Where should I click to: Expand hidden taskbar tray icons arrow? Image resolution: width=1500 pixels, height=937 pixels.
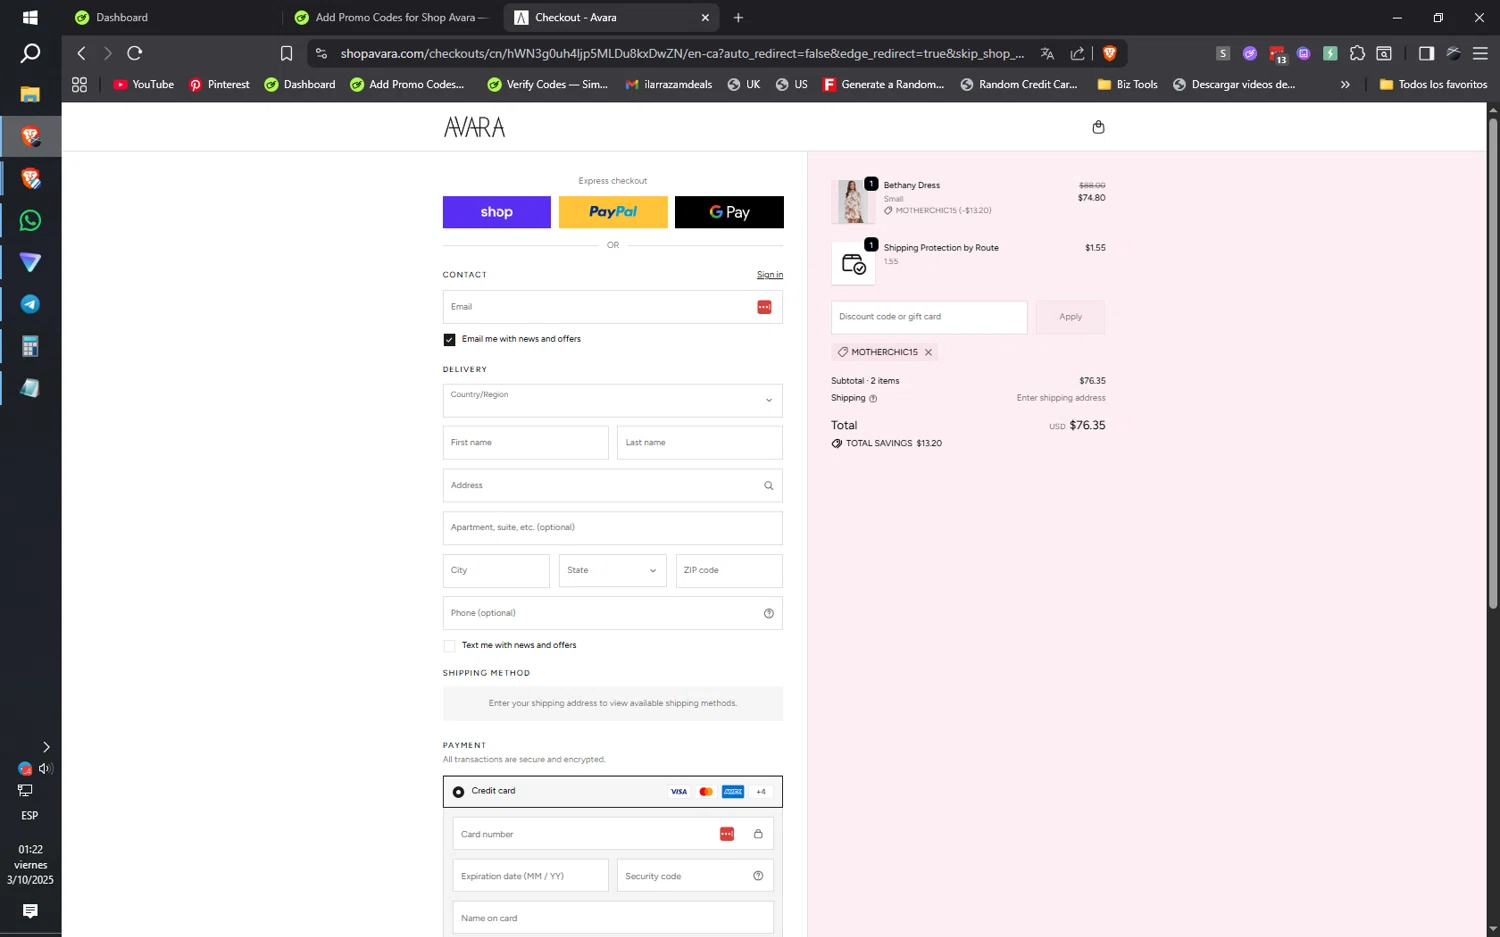[x=46, y=747]
